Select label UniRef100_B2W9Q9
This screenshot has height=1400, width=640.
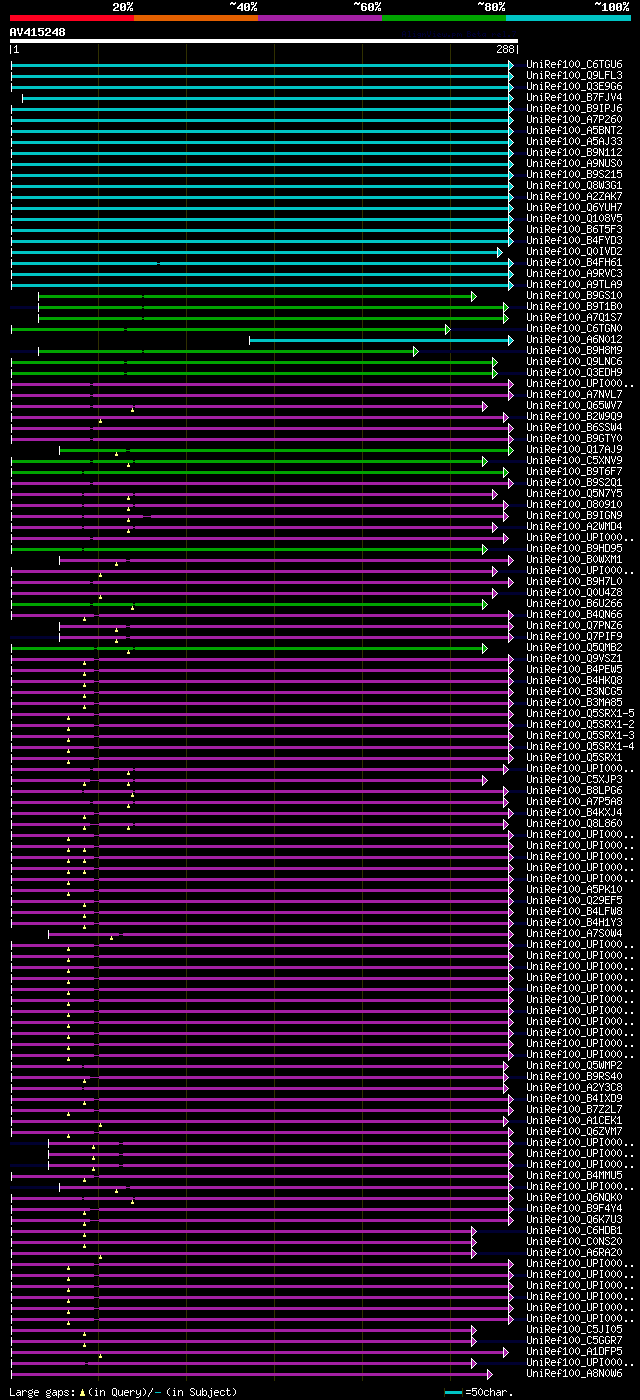[x=574, y=416]
